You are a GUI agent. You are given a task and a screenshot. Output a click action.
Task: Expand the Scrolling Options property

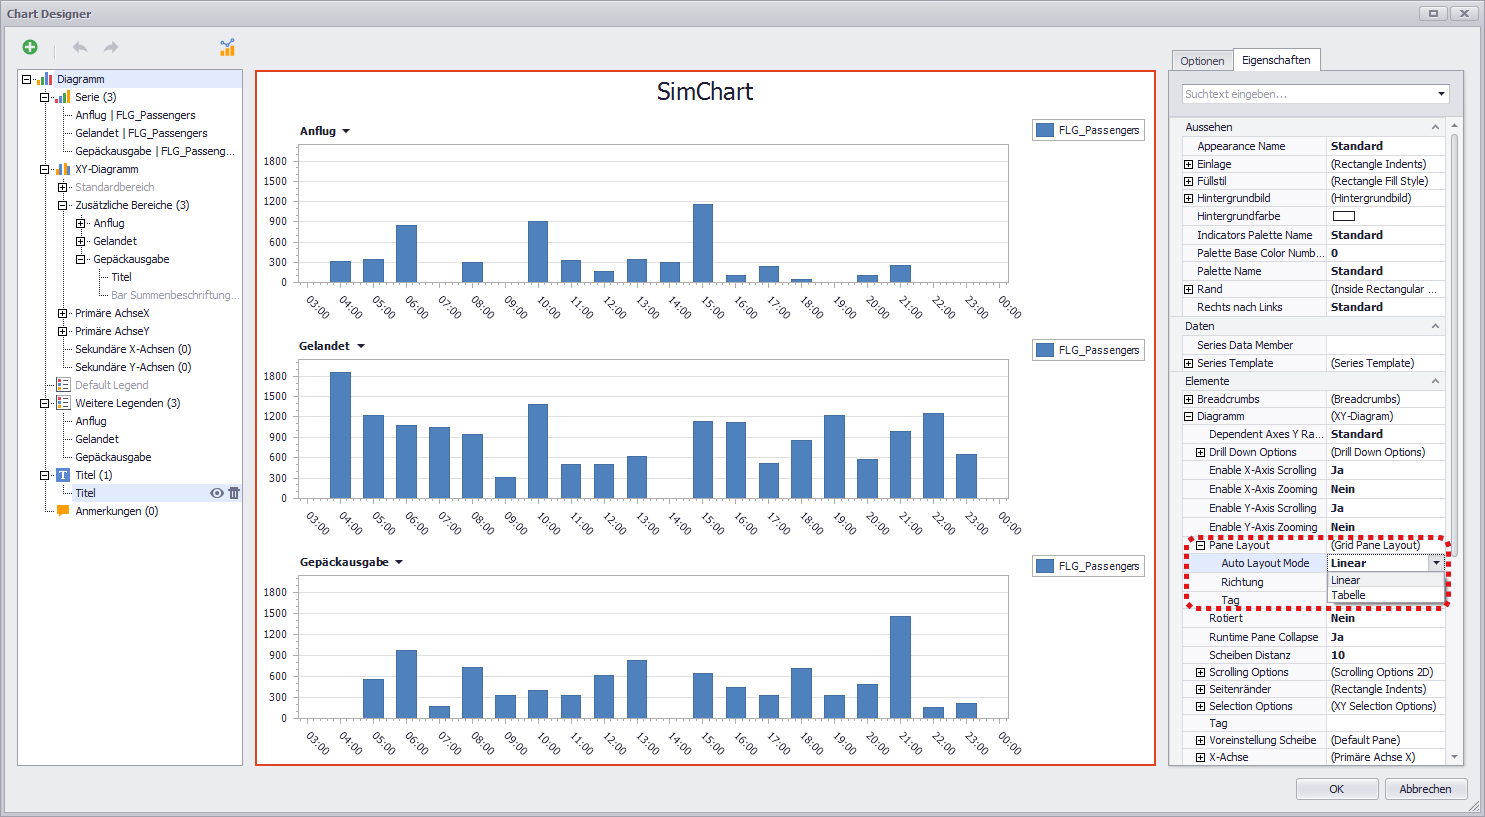point(1200,672)
